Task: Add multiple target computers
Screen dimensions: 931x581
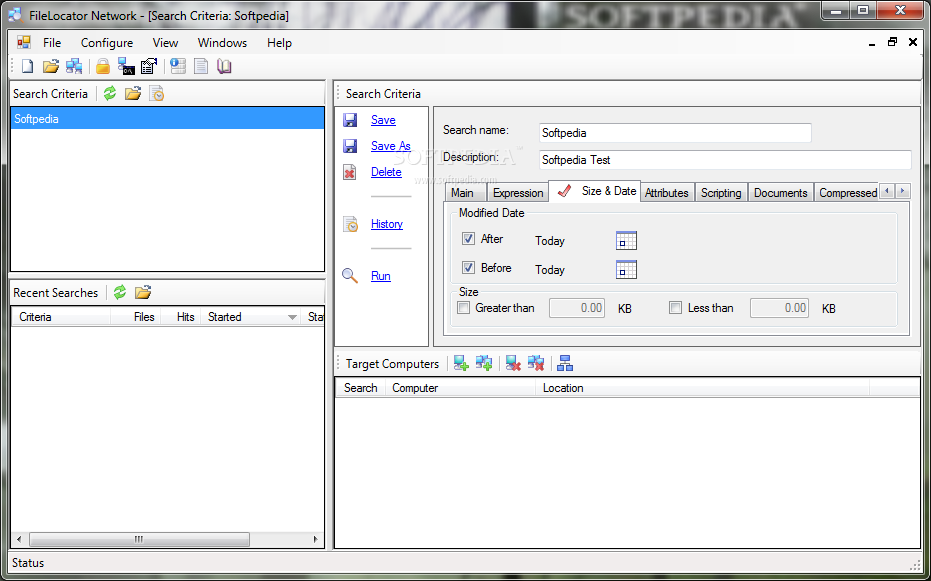Action: click(484, 363)
